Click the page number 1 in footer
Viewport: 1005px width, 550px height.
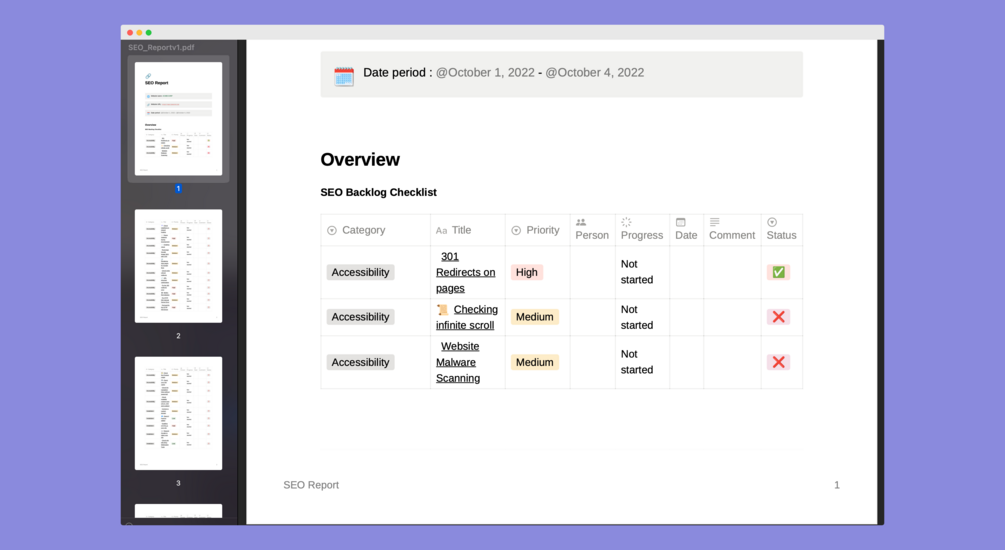836,485
